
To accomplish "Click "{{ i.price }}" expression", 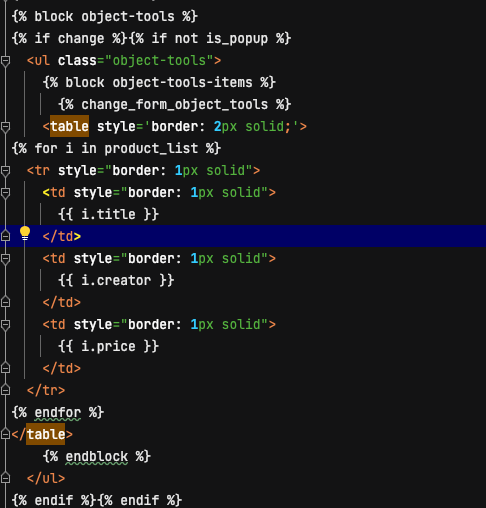I will 109,347.
